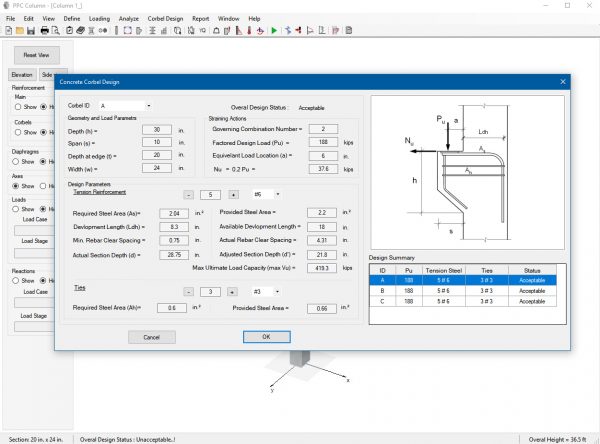Switch to the Elevation tab
This screenshot has height=444, width=600.
[x=22, y=74]
